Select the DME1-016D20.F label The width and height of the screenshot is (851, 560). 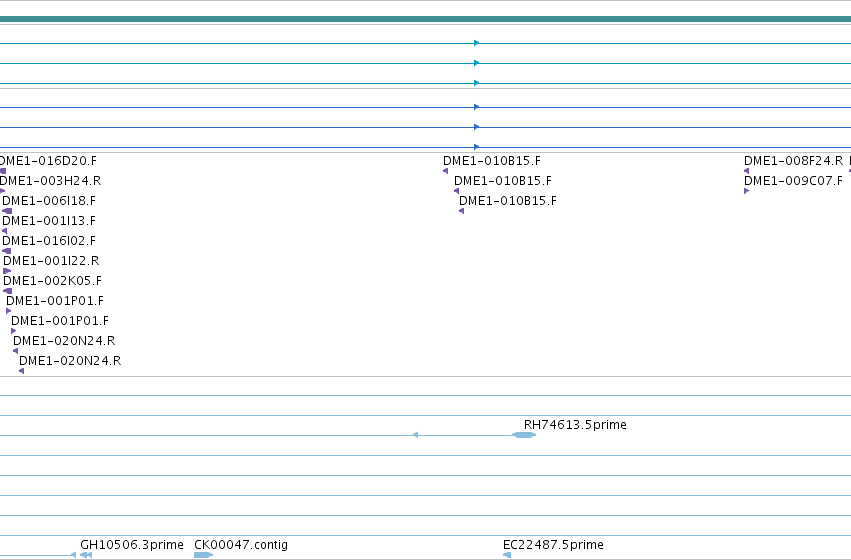(48, 161)
